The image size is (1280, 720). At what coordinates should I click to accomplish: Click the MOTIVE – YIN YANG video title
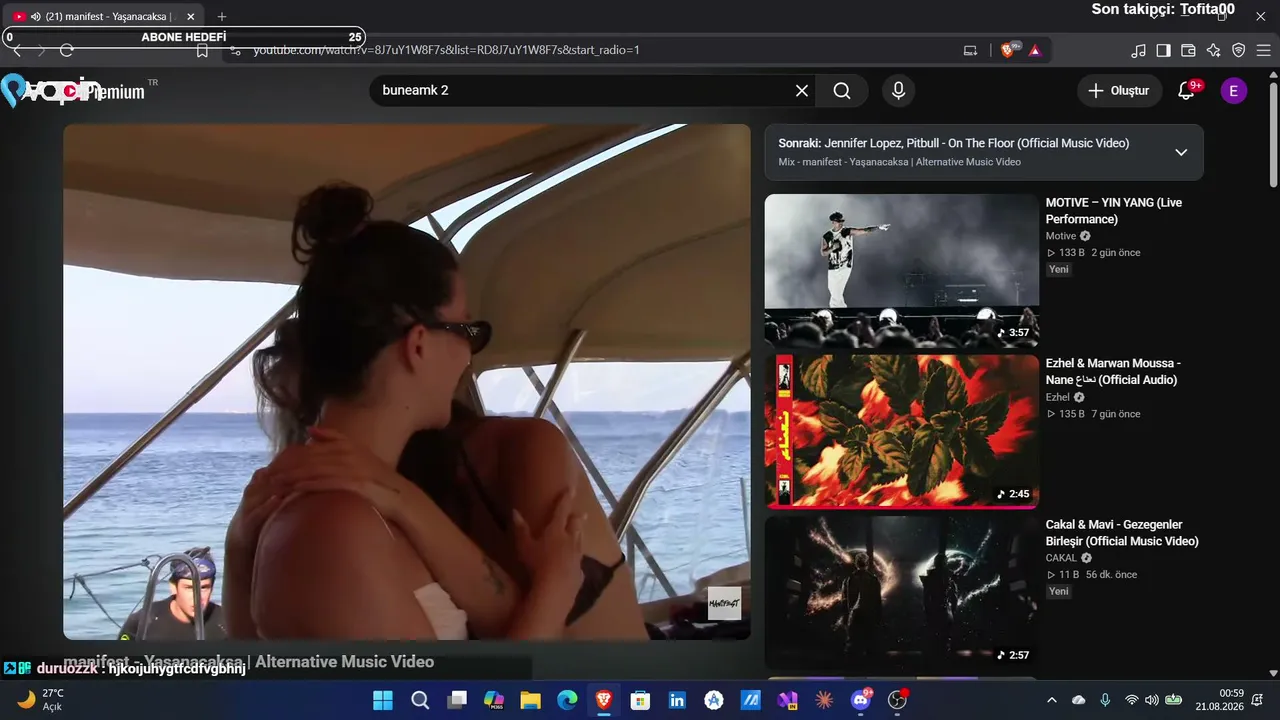1114,211
